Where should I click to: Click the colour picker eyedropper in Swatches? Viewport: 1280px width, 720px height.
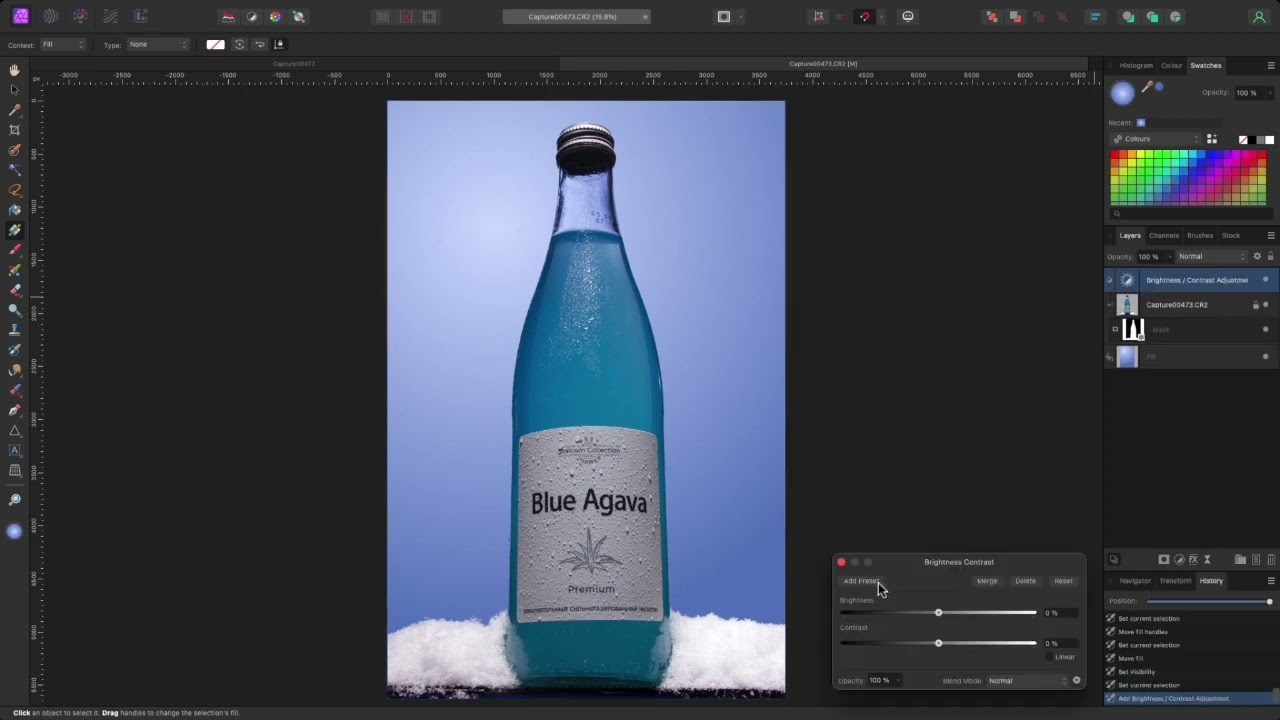[x=1147, y=88]
